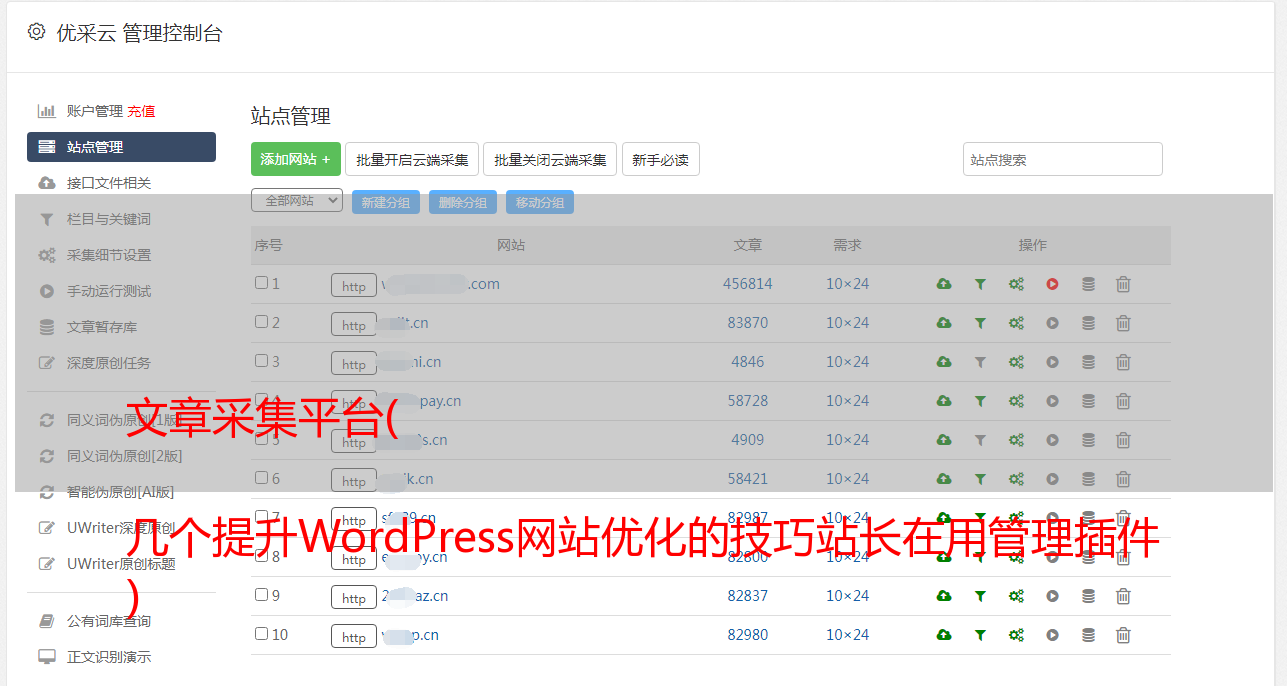This screenshot has height=686, width=1287.
Task: Open the http selector for az.cn row
Action: point(354,598)
